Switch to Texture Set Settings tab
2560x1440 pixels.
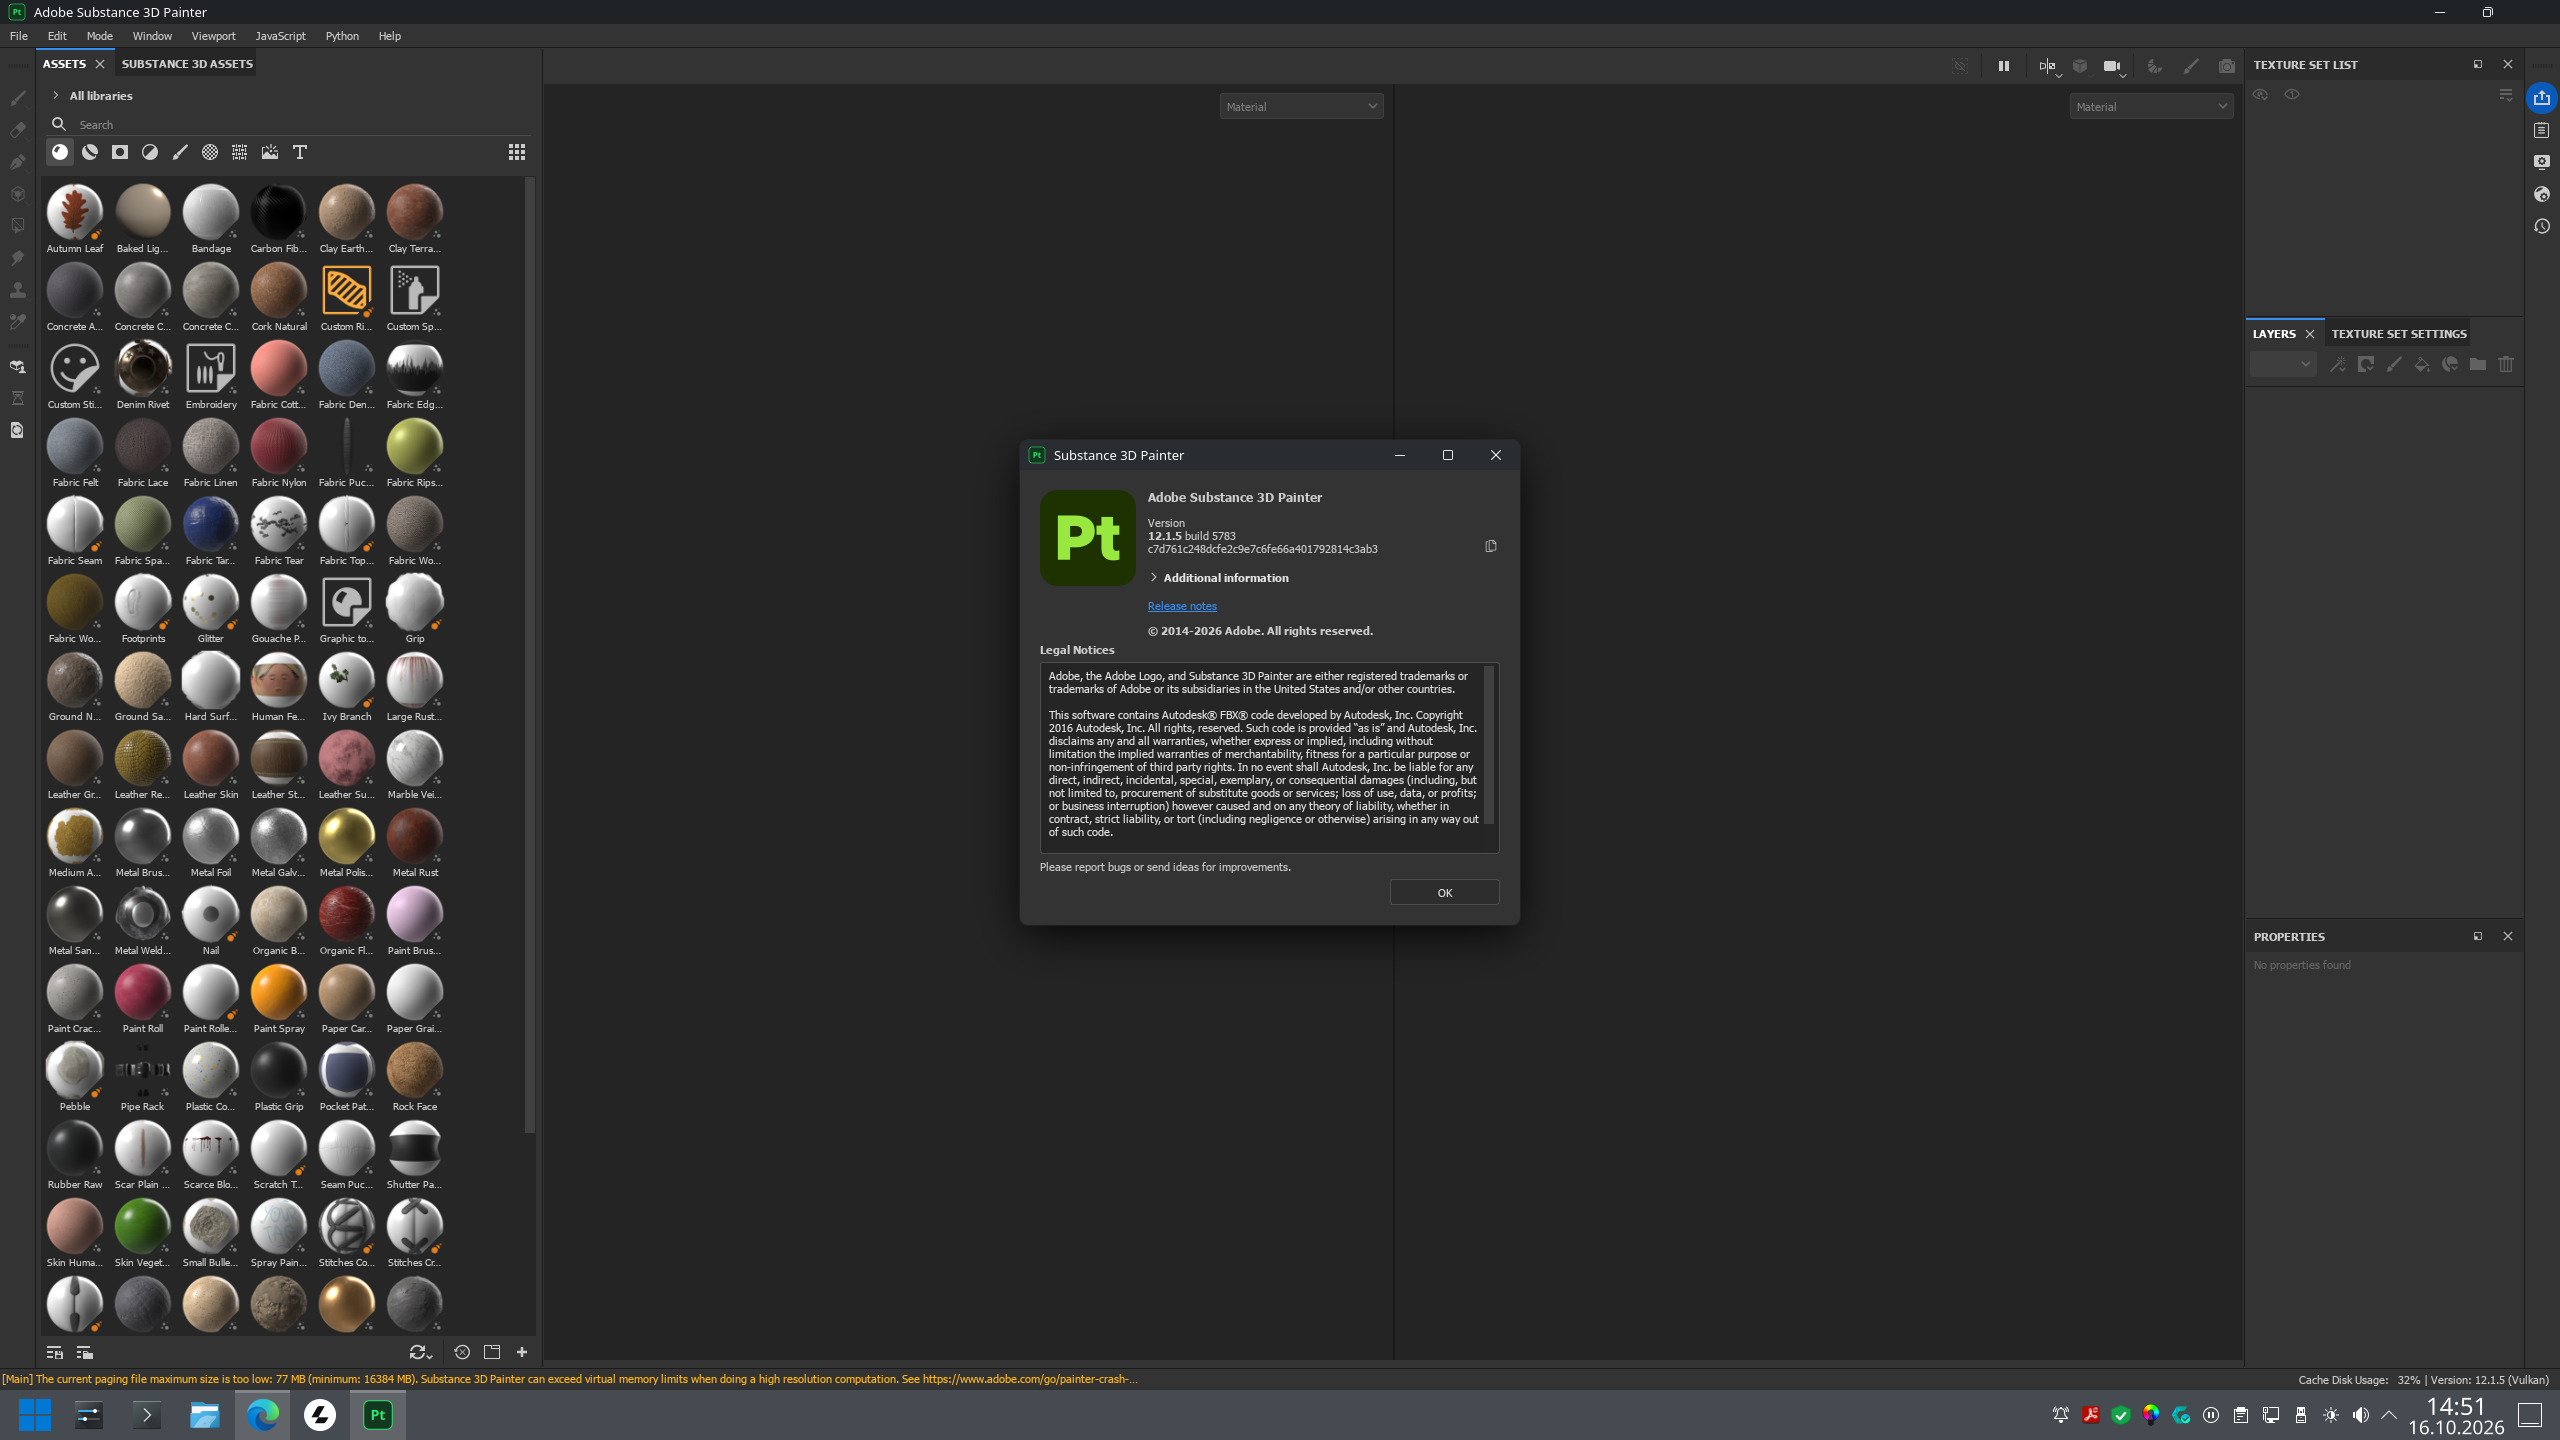click(2399, 334)
